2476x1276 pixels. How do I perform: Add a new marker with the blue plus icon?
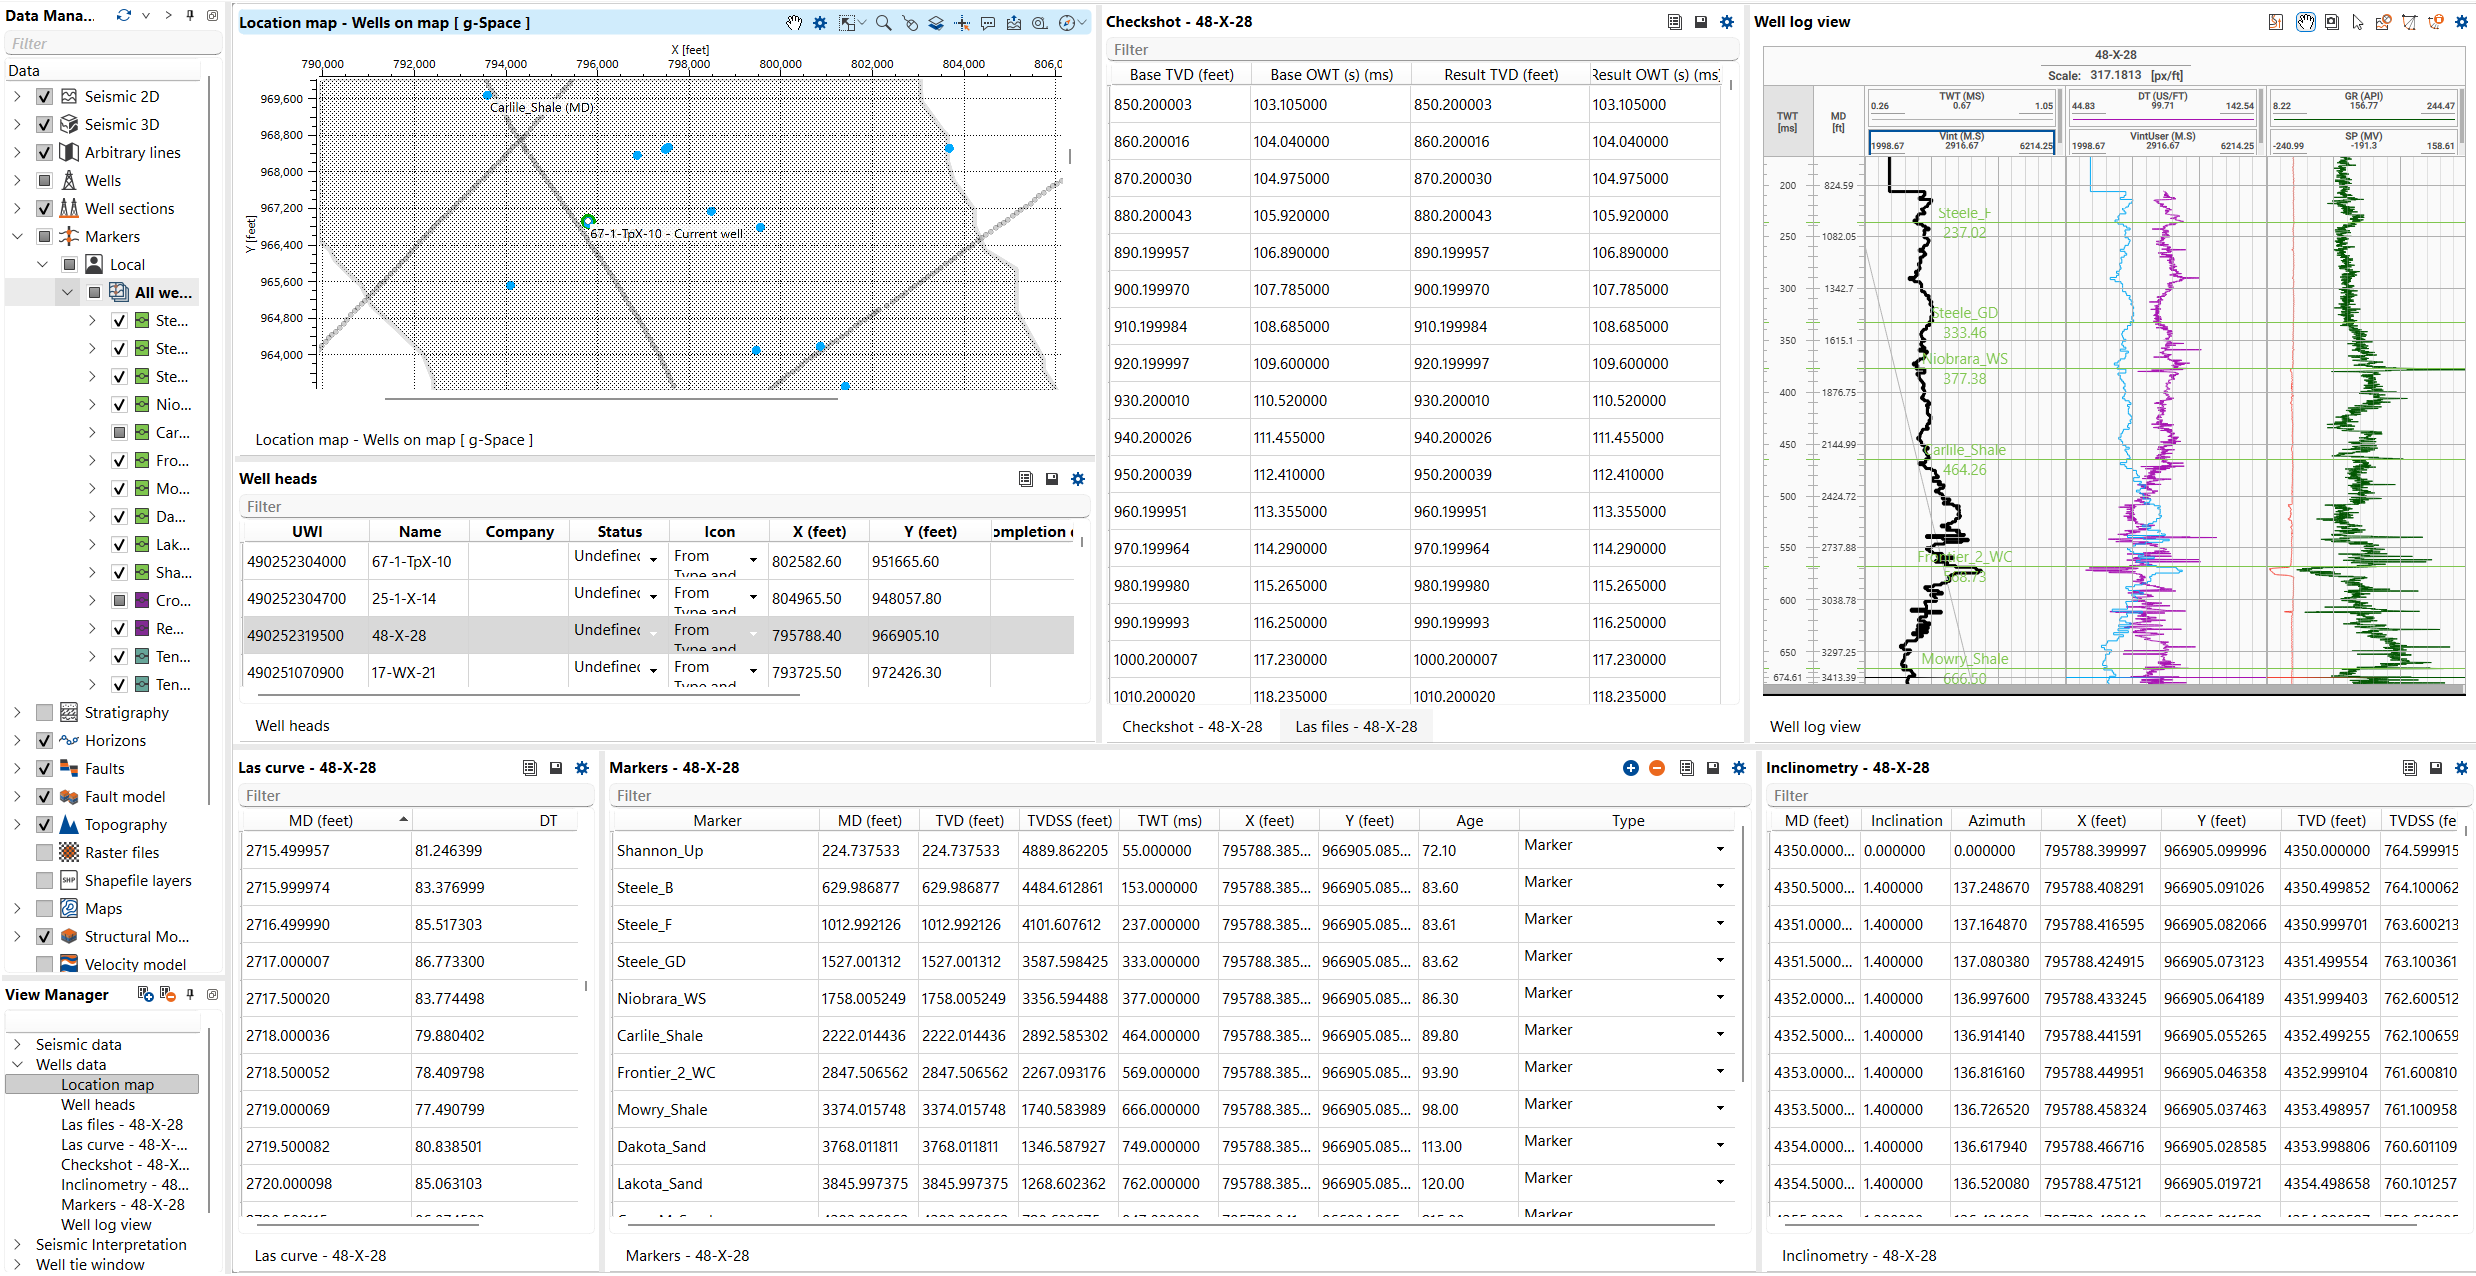(1631, 768)
